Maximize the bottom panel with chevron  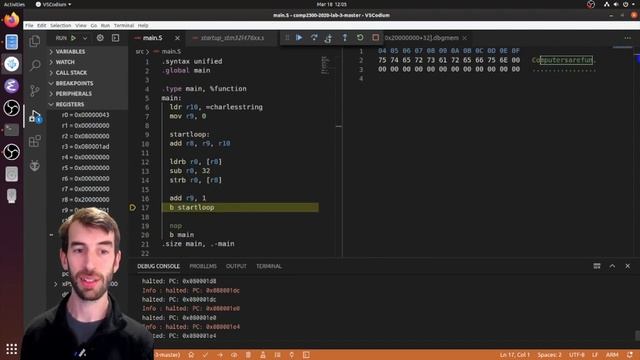click(612, 266)
